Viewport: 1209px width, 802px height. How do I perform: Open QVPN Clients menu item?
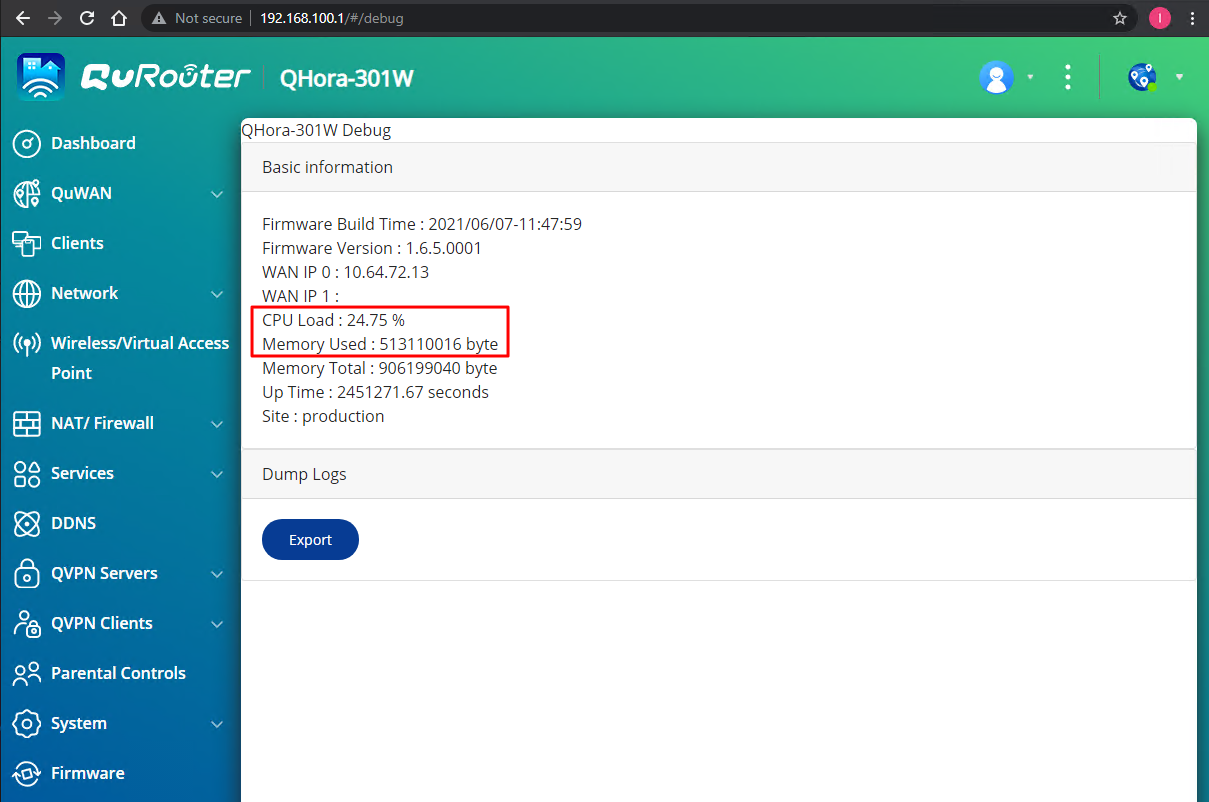pyautogui.click(x=102, y=623)
